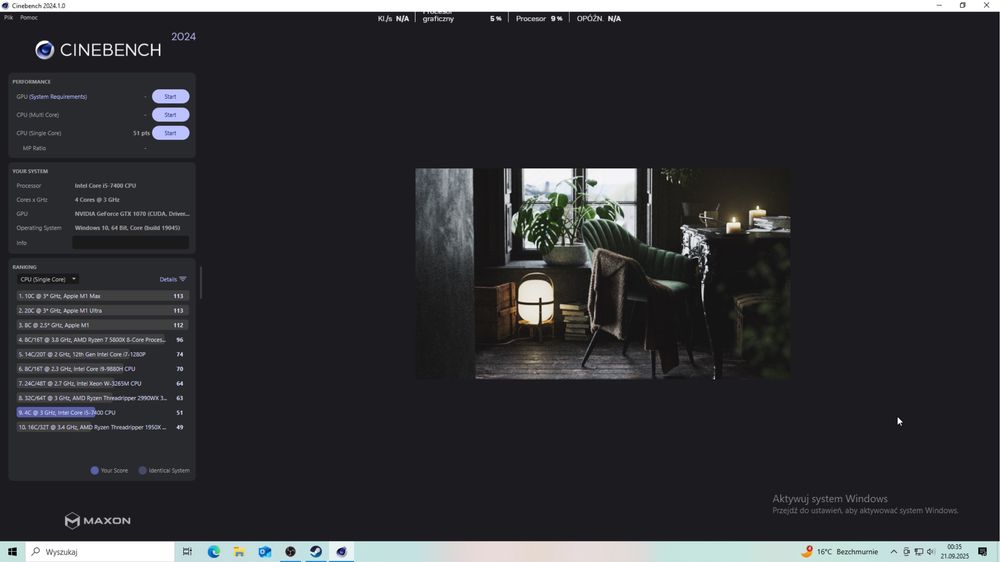Click the ranking panel scrollbar
Image resolution: width=1000 pixels, height=562 pixels.
coord(201,283)
